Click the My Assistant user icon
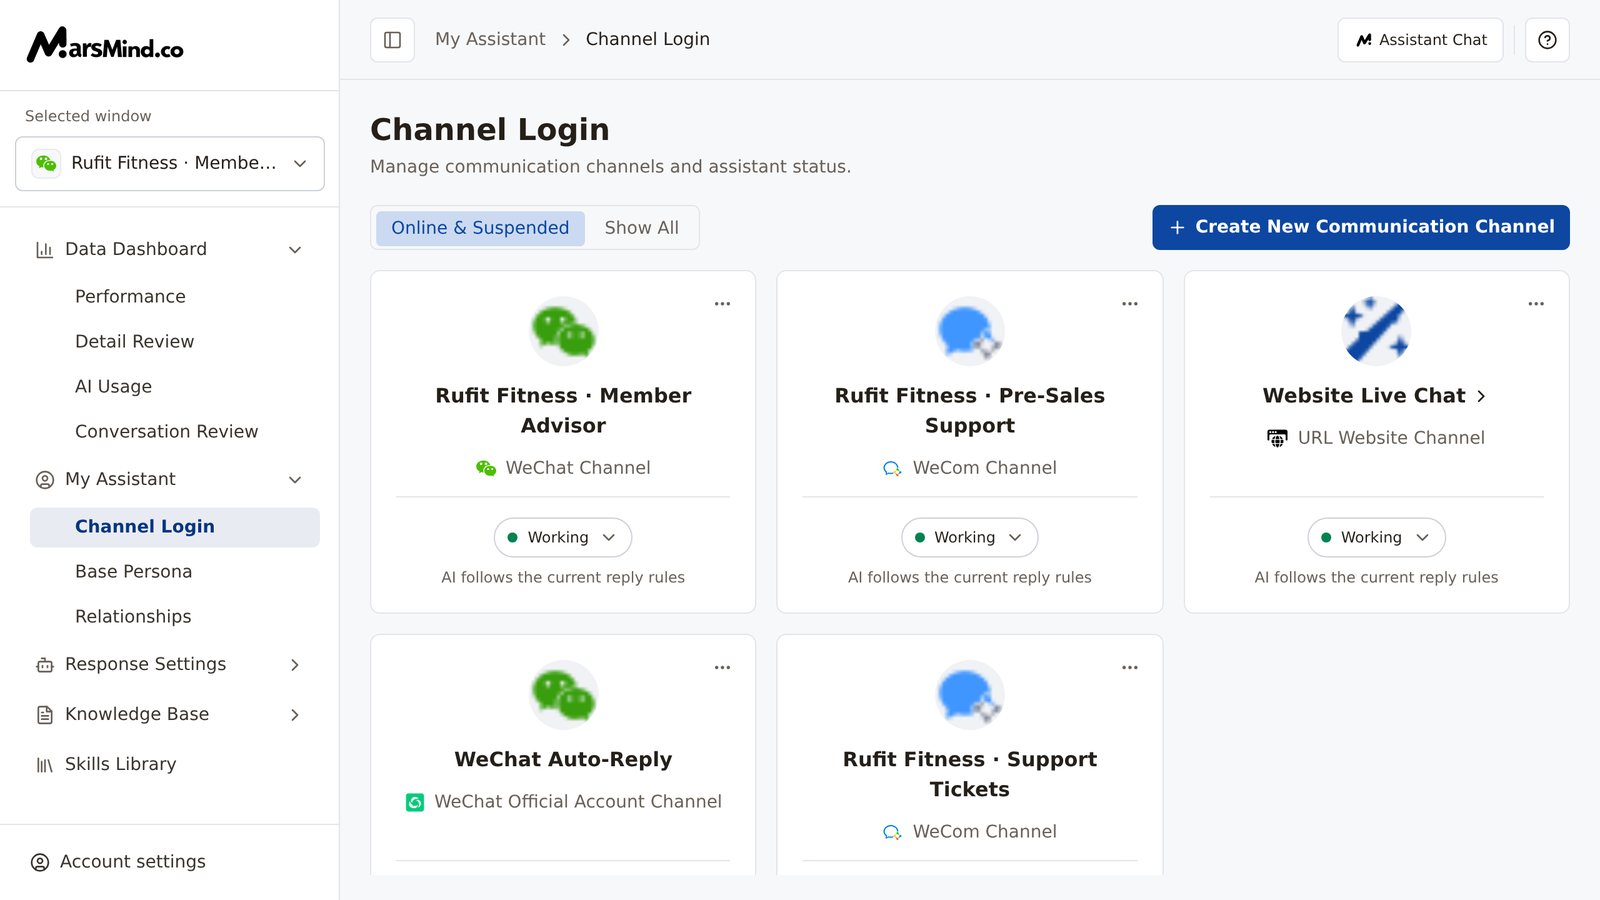Viewport: 1600px width, 900px height. [44, 480]
